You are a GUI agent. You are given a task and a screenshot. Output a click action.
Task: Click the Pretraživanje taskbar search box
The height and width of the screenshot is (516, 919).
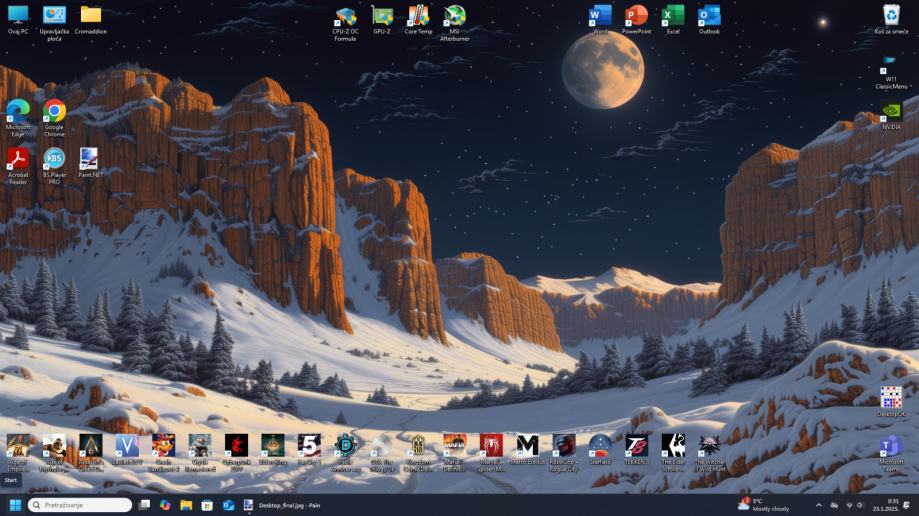(x=80, y=505)
